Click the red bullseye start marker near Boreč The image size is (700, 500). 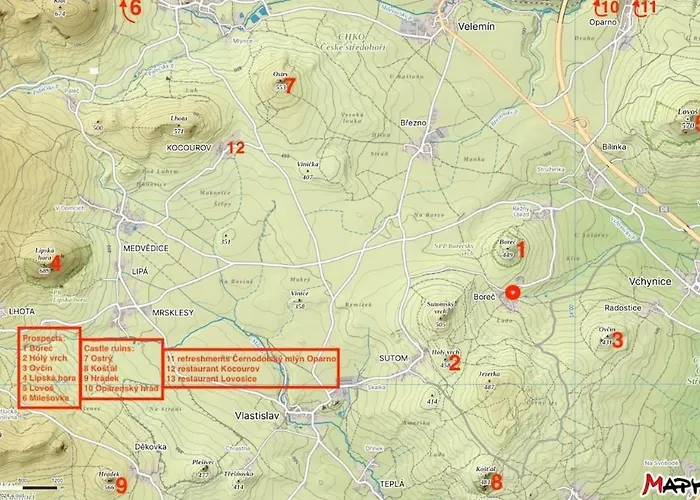(x=513, y=293)
